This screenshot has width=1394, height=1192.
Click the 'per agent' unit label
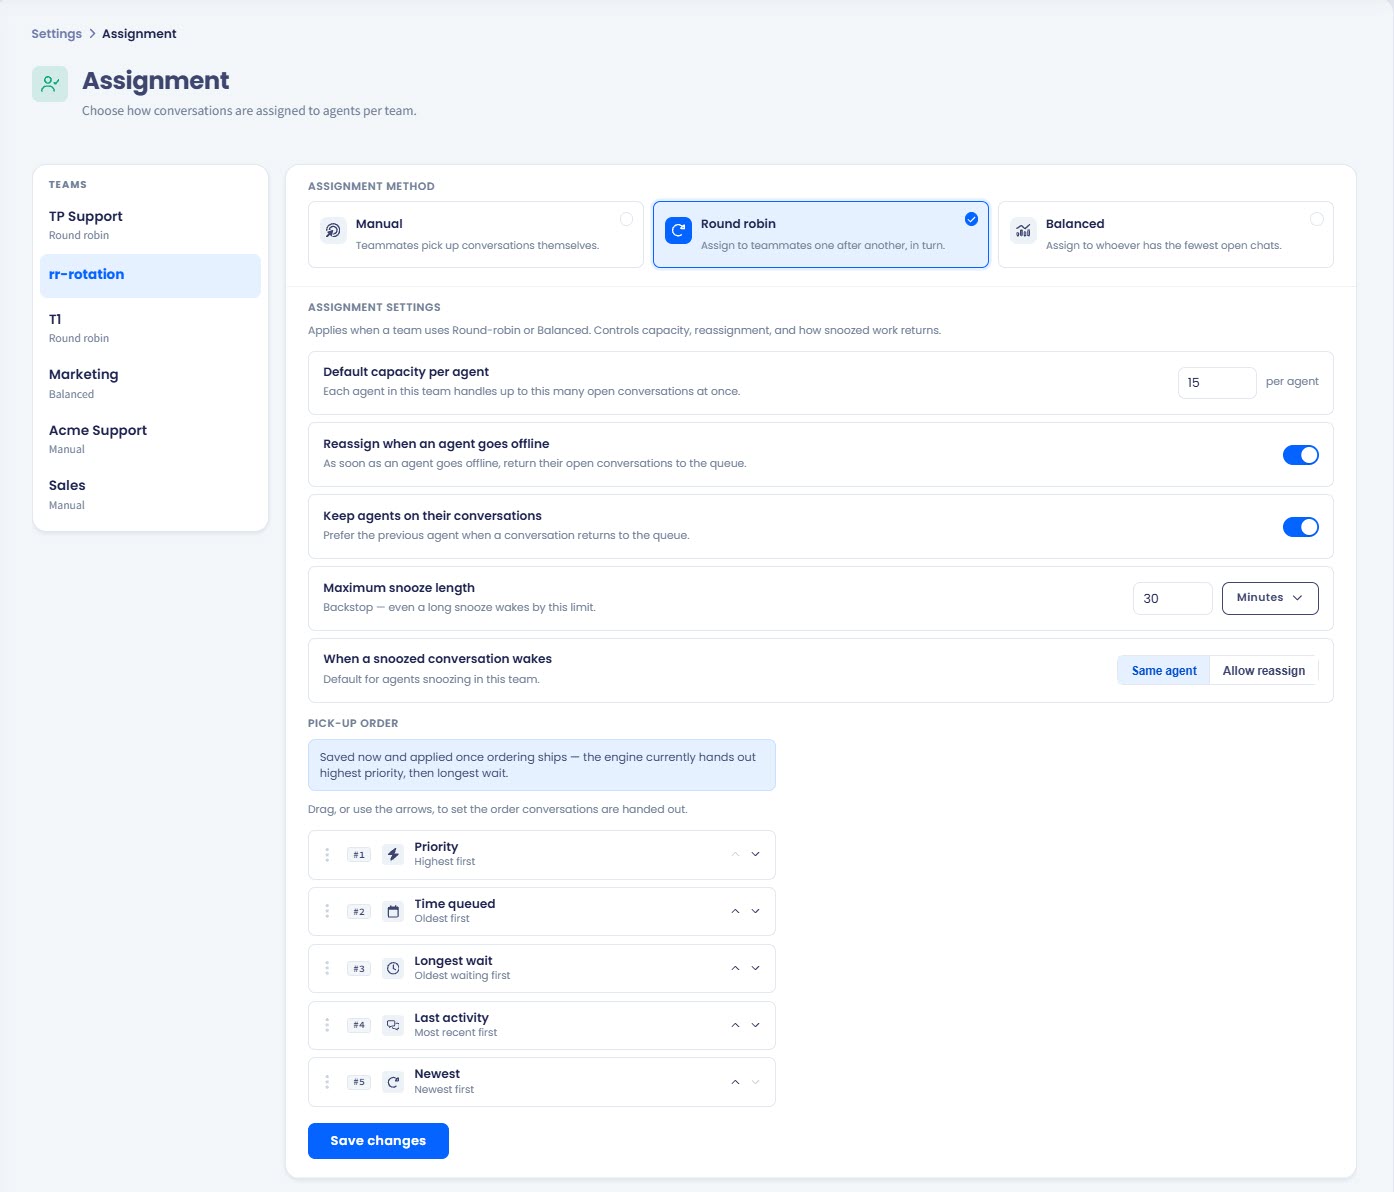1292,381
